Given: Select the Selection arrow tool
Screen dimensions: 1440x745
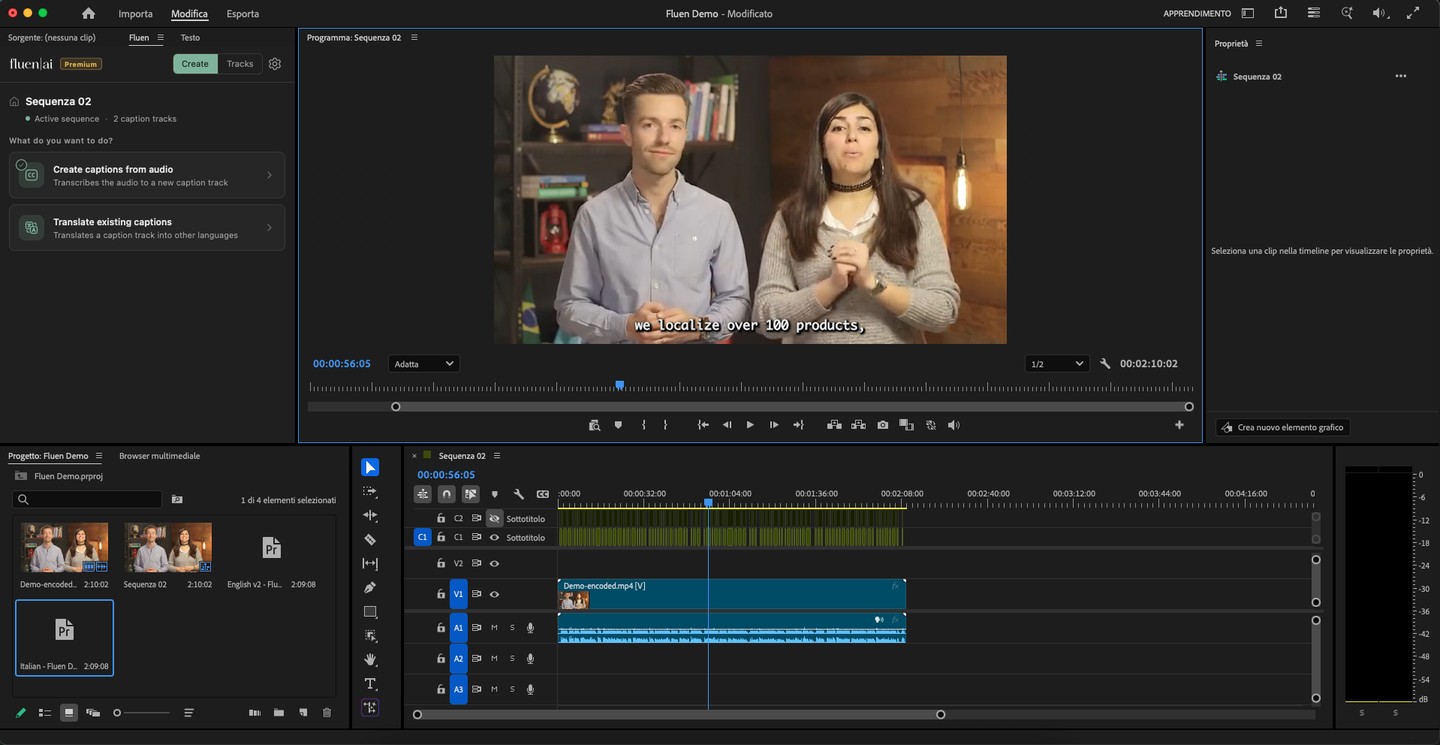Looking at the screenshot, I should point(370,467).
